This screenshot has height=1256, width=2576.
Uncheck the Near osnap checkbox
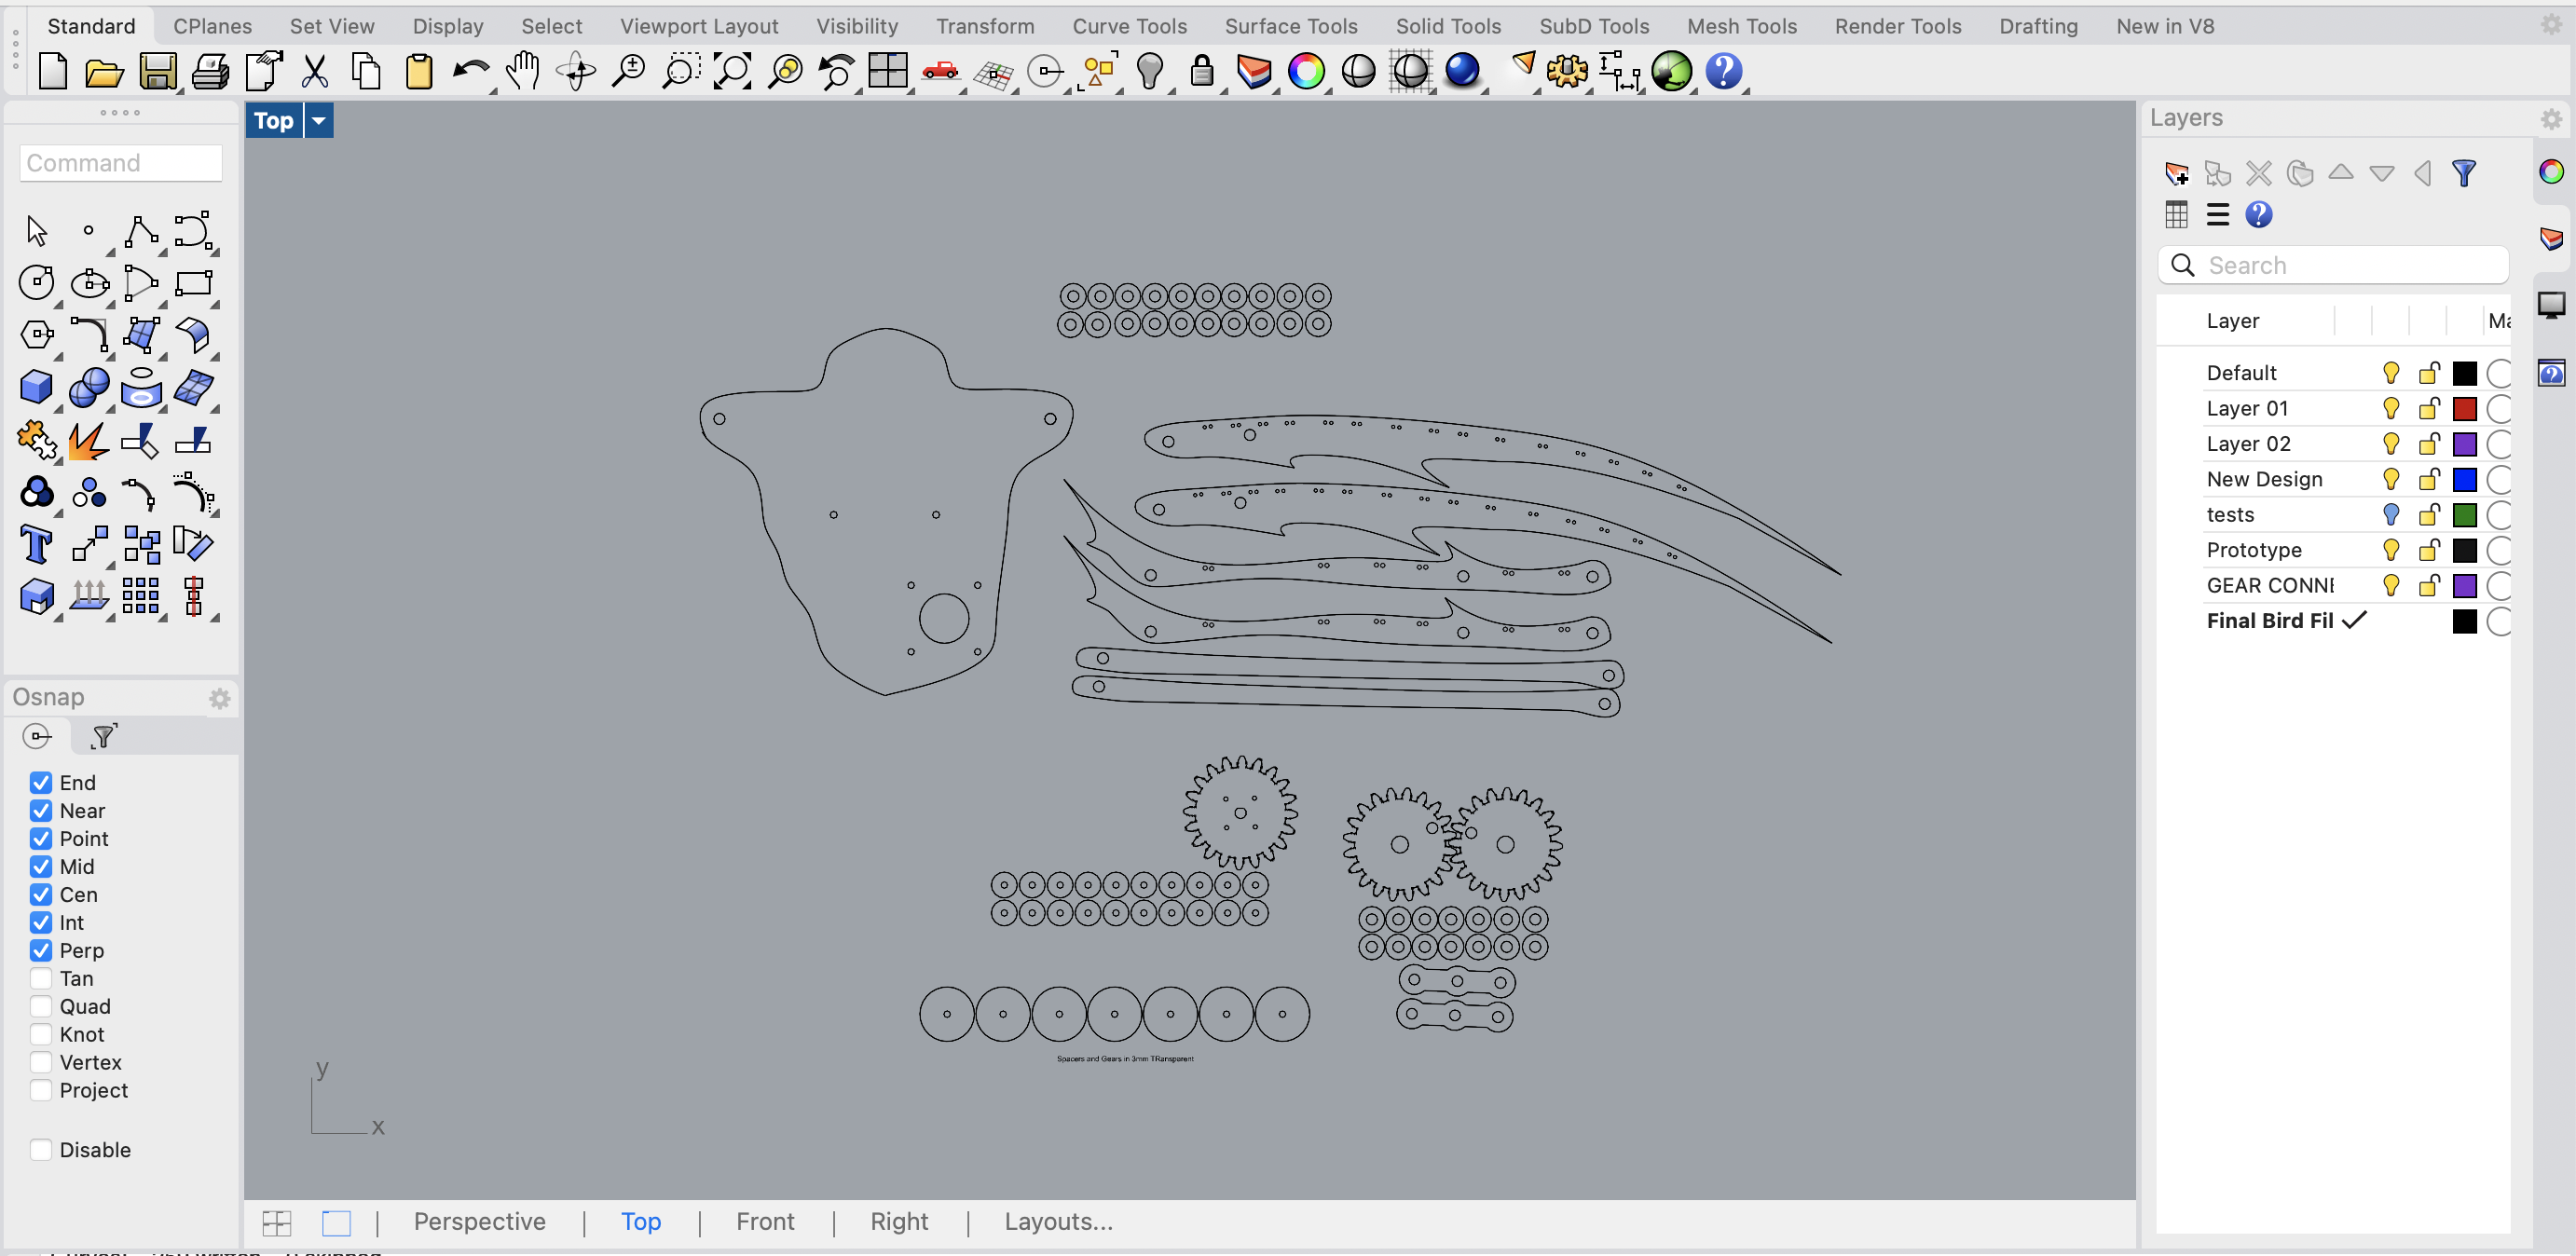(41, 811)
